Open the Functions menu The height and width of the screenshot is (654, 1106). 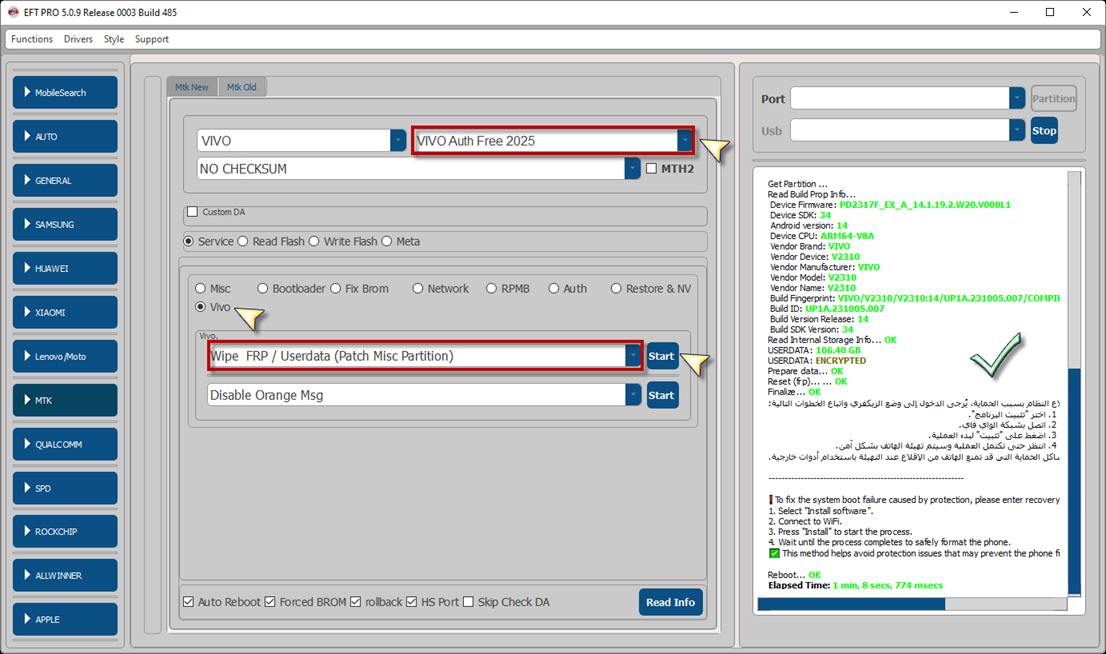[x=32, y=39]
